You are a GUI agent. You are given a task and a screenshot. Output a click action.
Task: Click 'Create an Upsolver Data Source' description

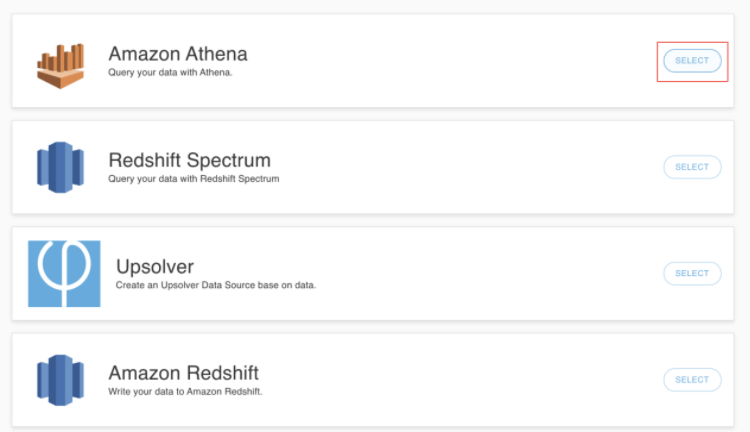coord(216,285)
